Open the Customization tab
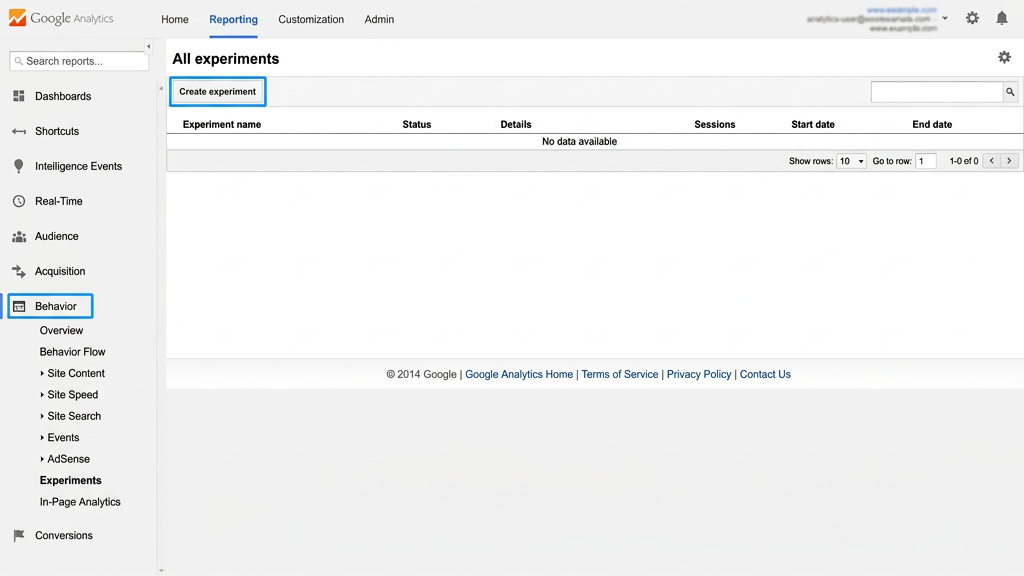 pos(311,20)
